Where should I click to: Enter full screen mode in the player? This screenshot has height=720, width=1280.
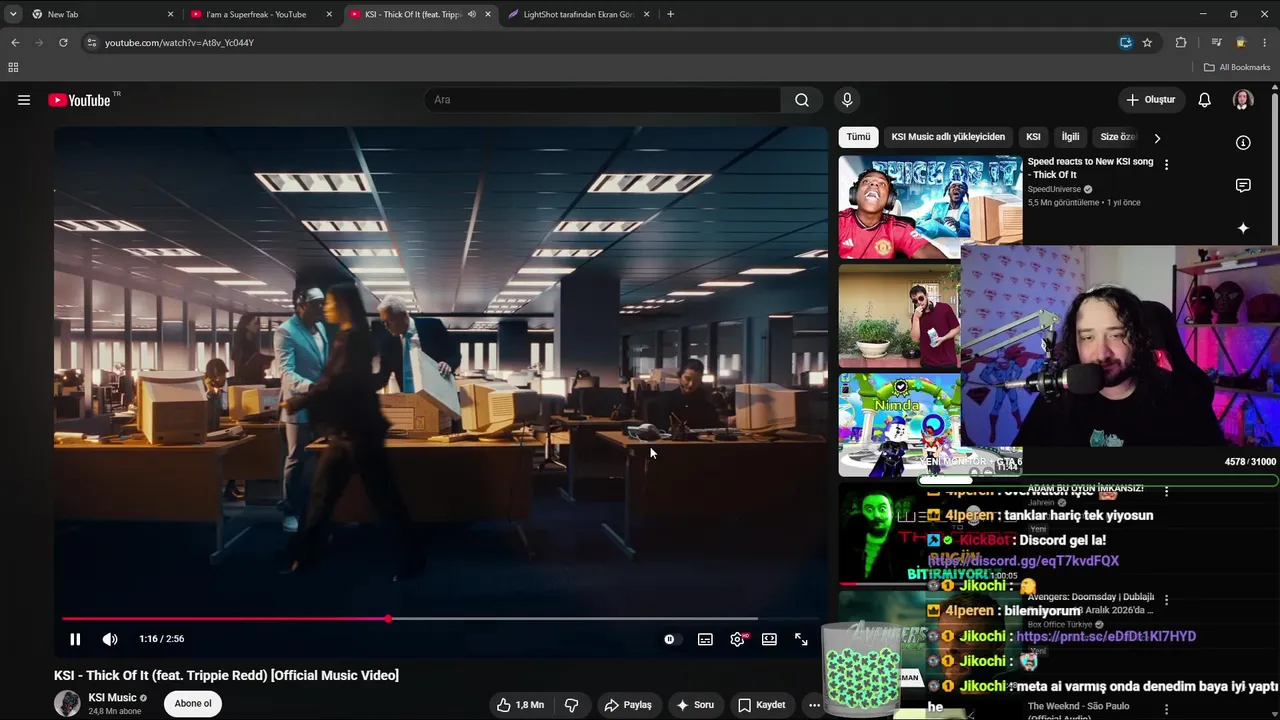click(801, 639)
